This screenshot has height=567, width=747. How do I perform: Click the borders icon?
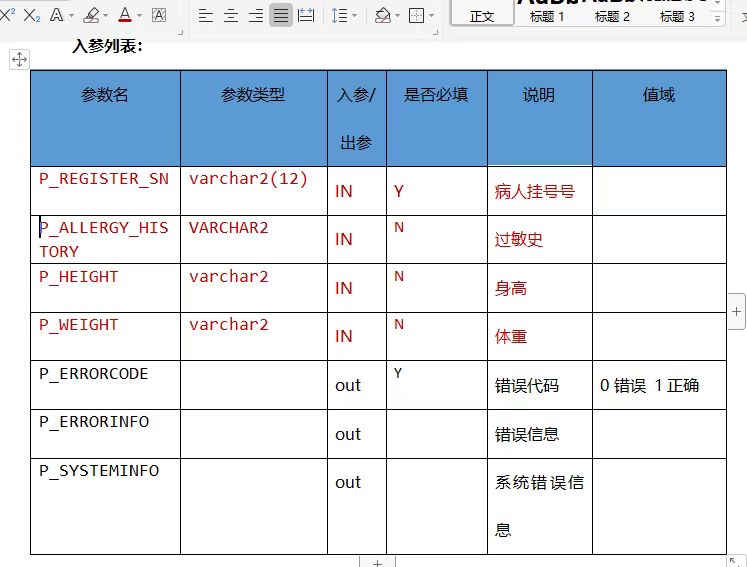pos(416,16)
